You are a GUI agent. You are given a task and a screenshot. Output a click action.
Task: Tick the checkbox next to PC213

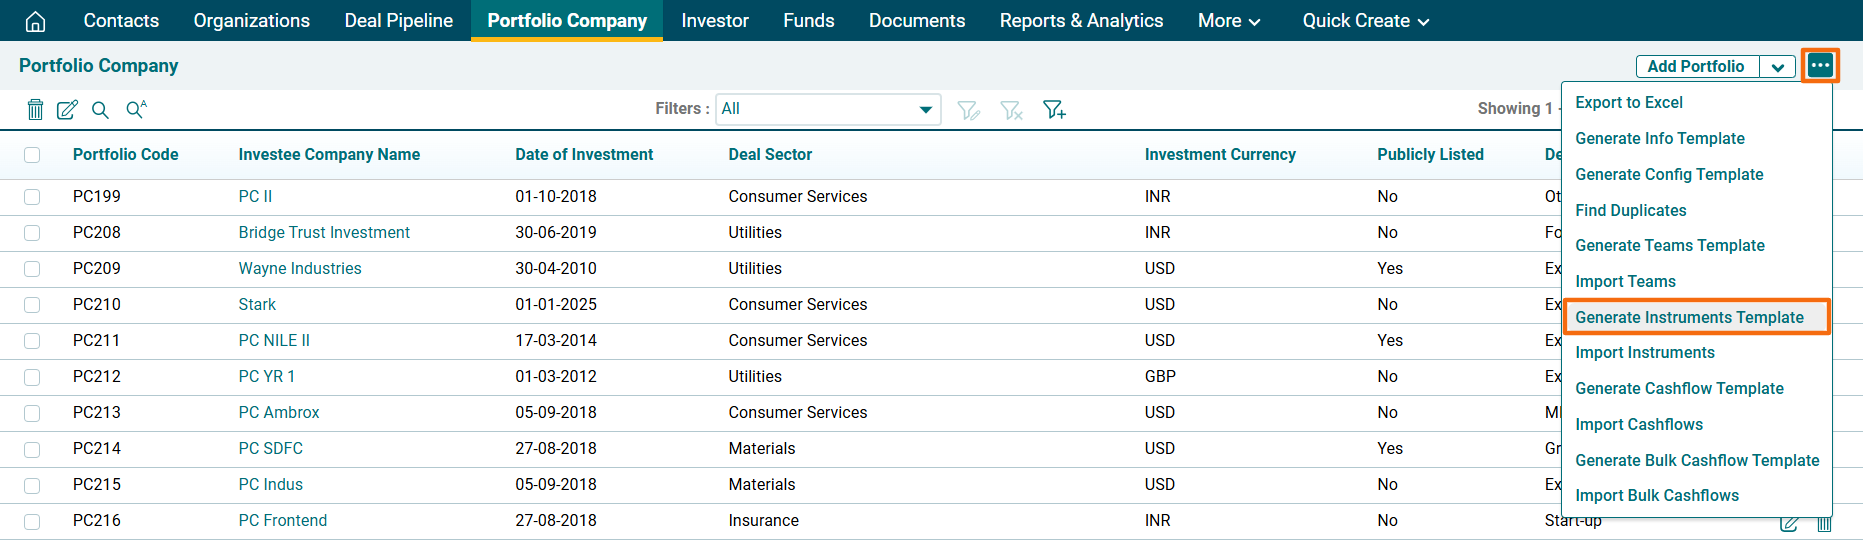pos(32,413)
